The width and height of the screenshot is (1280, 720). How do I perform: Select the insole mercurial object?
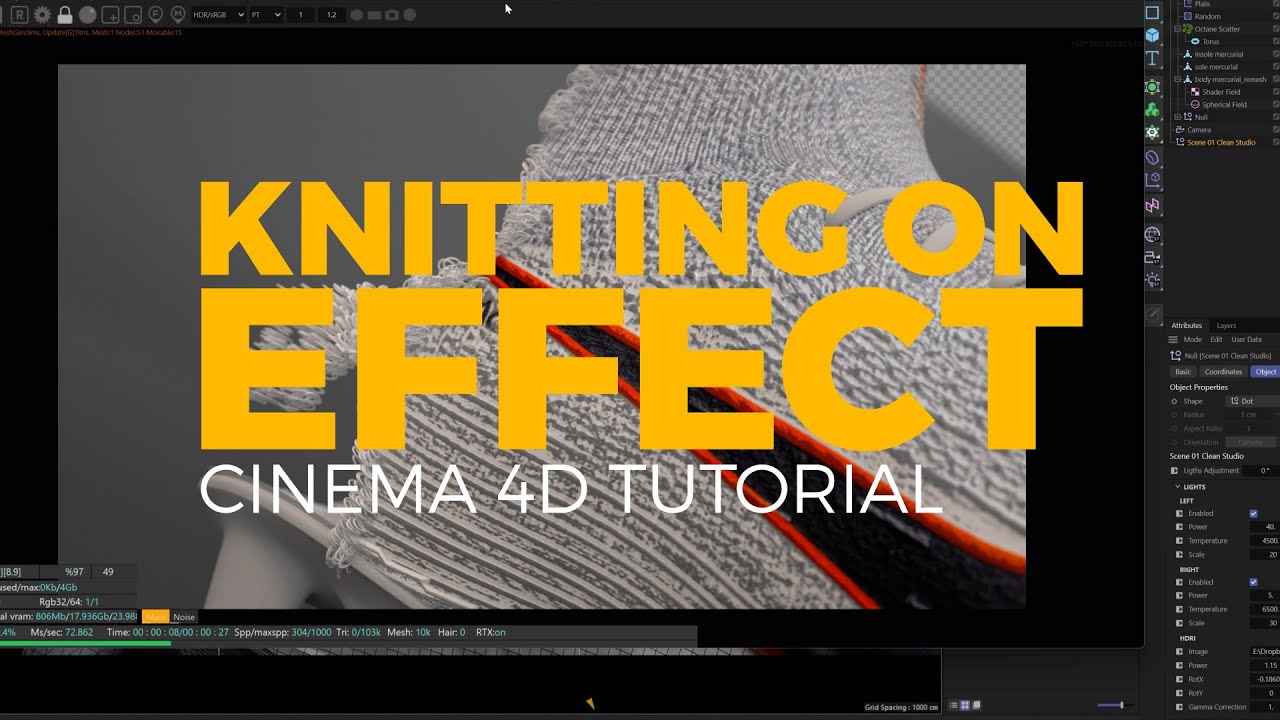1219,54
